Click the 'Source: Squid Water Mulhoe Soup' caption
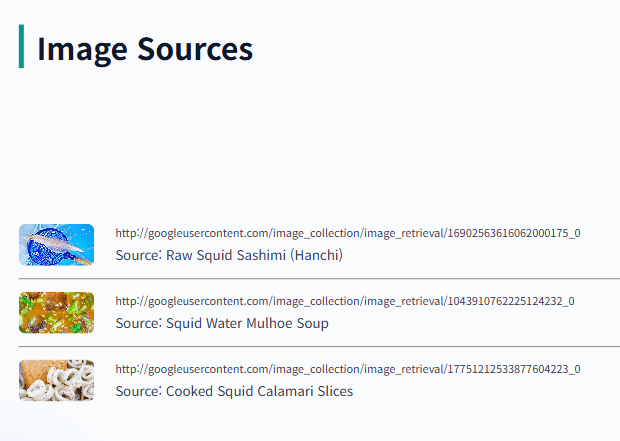This screenshot has height=441, width=620. [222, 323]
